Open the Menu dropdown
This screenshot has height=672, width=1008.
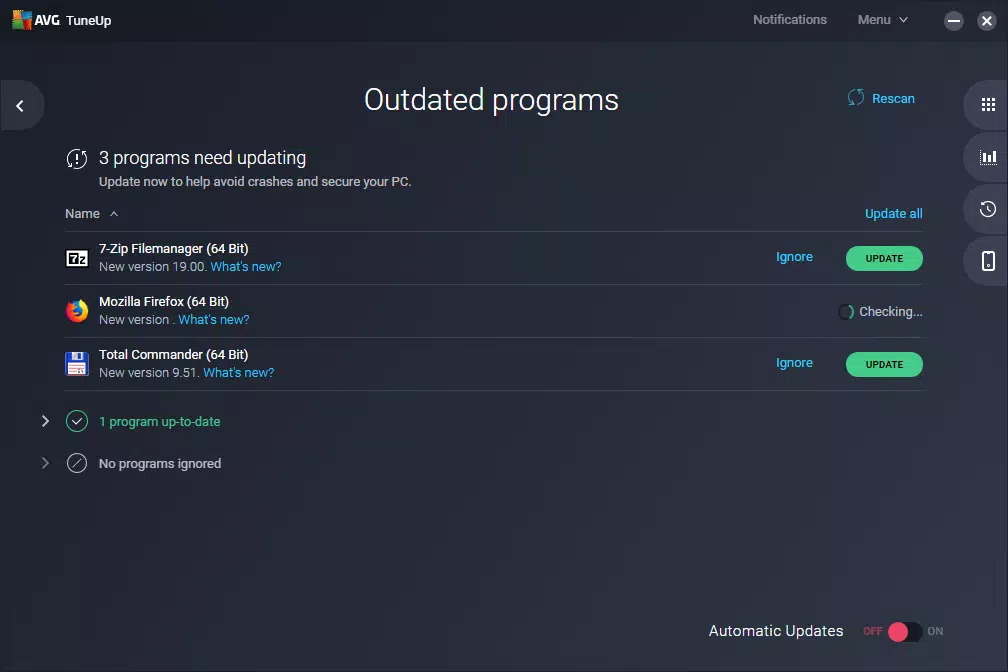pos(883,20)
